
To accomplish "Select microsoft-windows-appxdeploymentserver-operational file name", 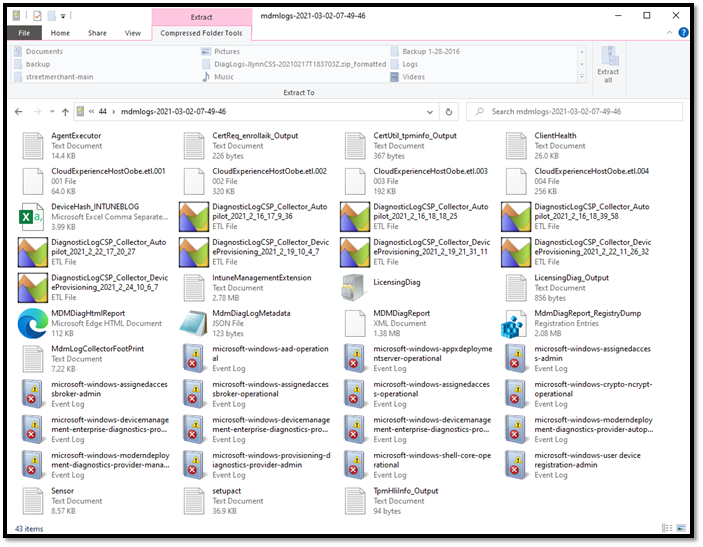I will click(433, 353).
